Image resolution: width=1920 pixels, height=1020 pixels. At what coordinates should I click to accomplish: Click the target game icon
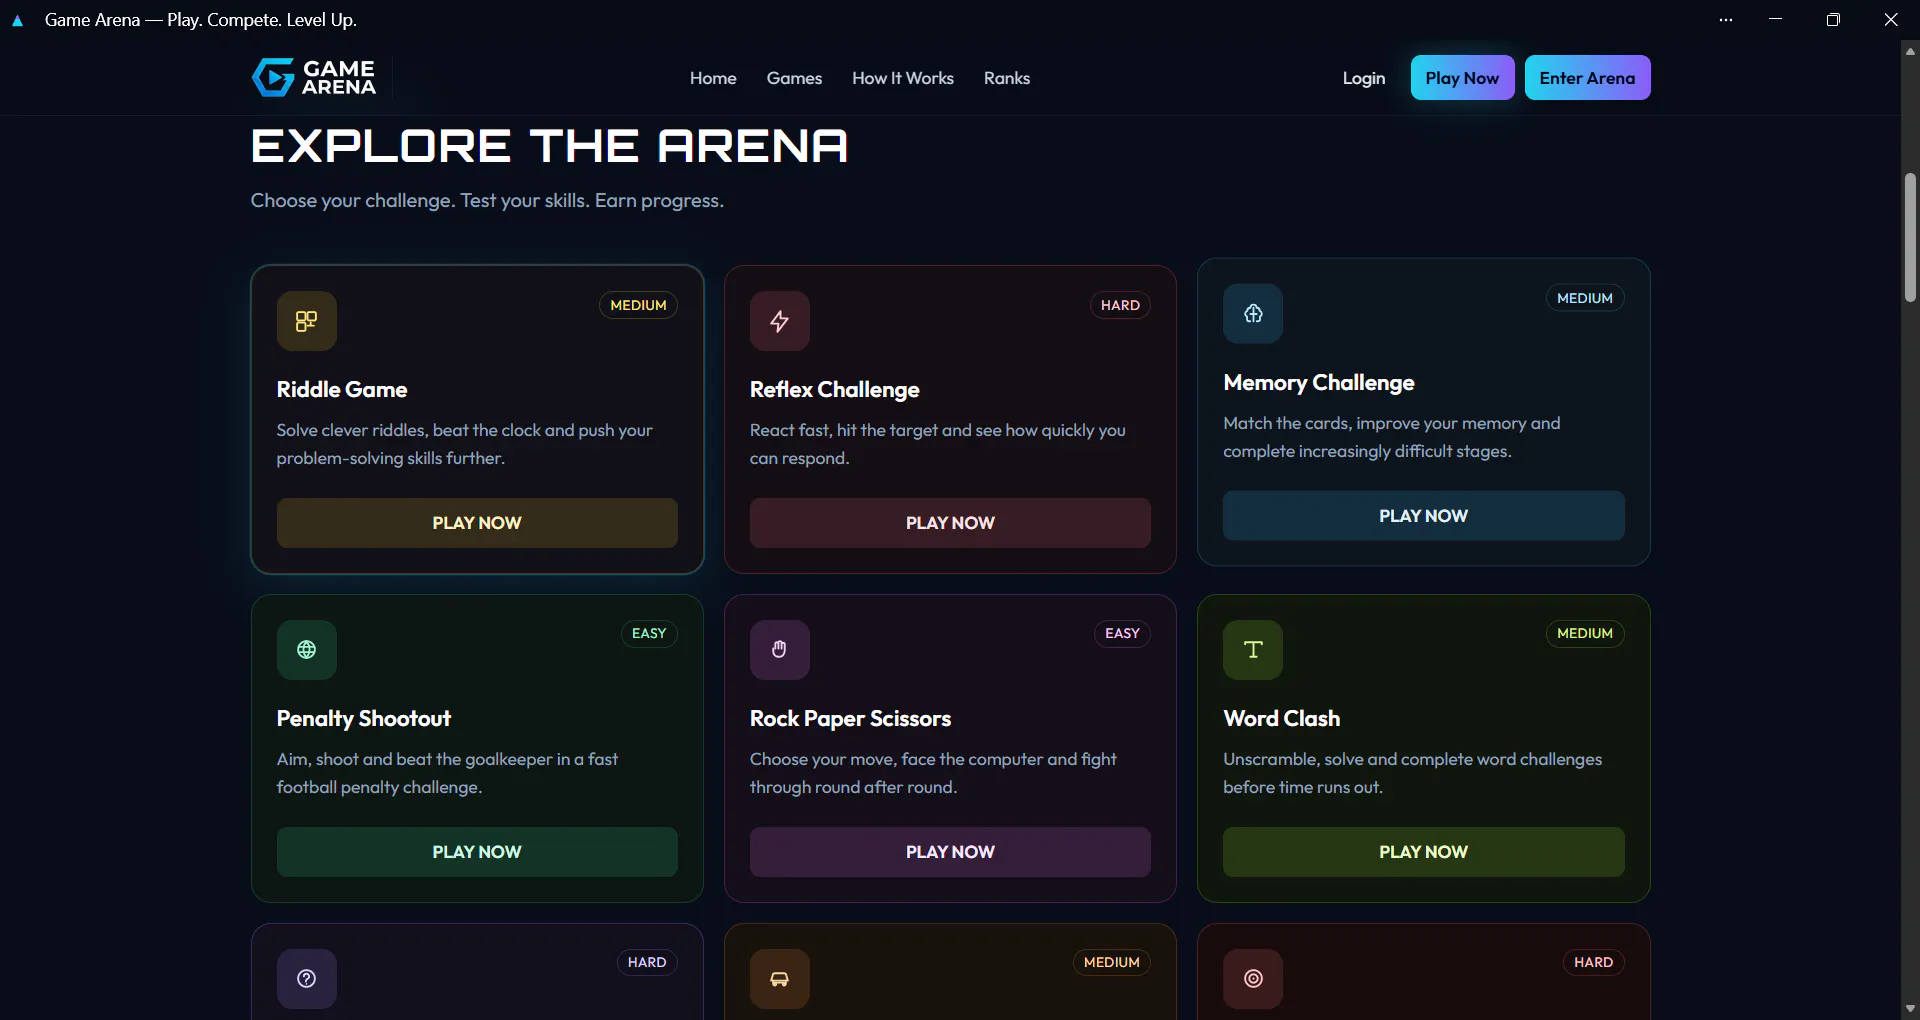coord(1253,979)
